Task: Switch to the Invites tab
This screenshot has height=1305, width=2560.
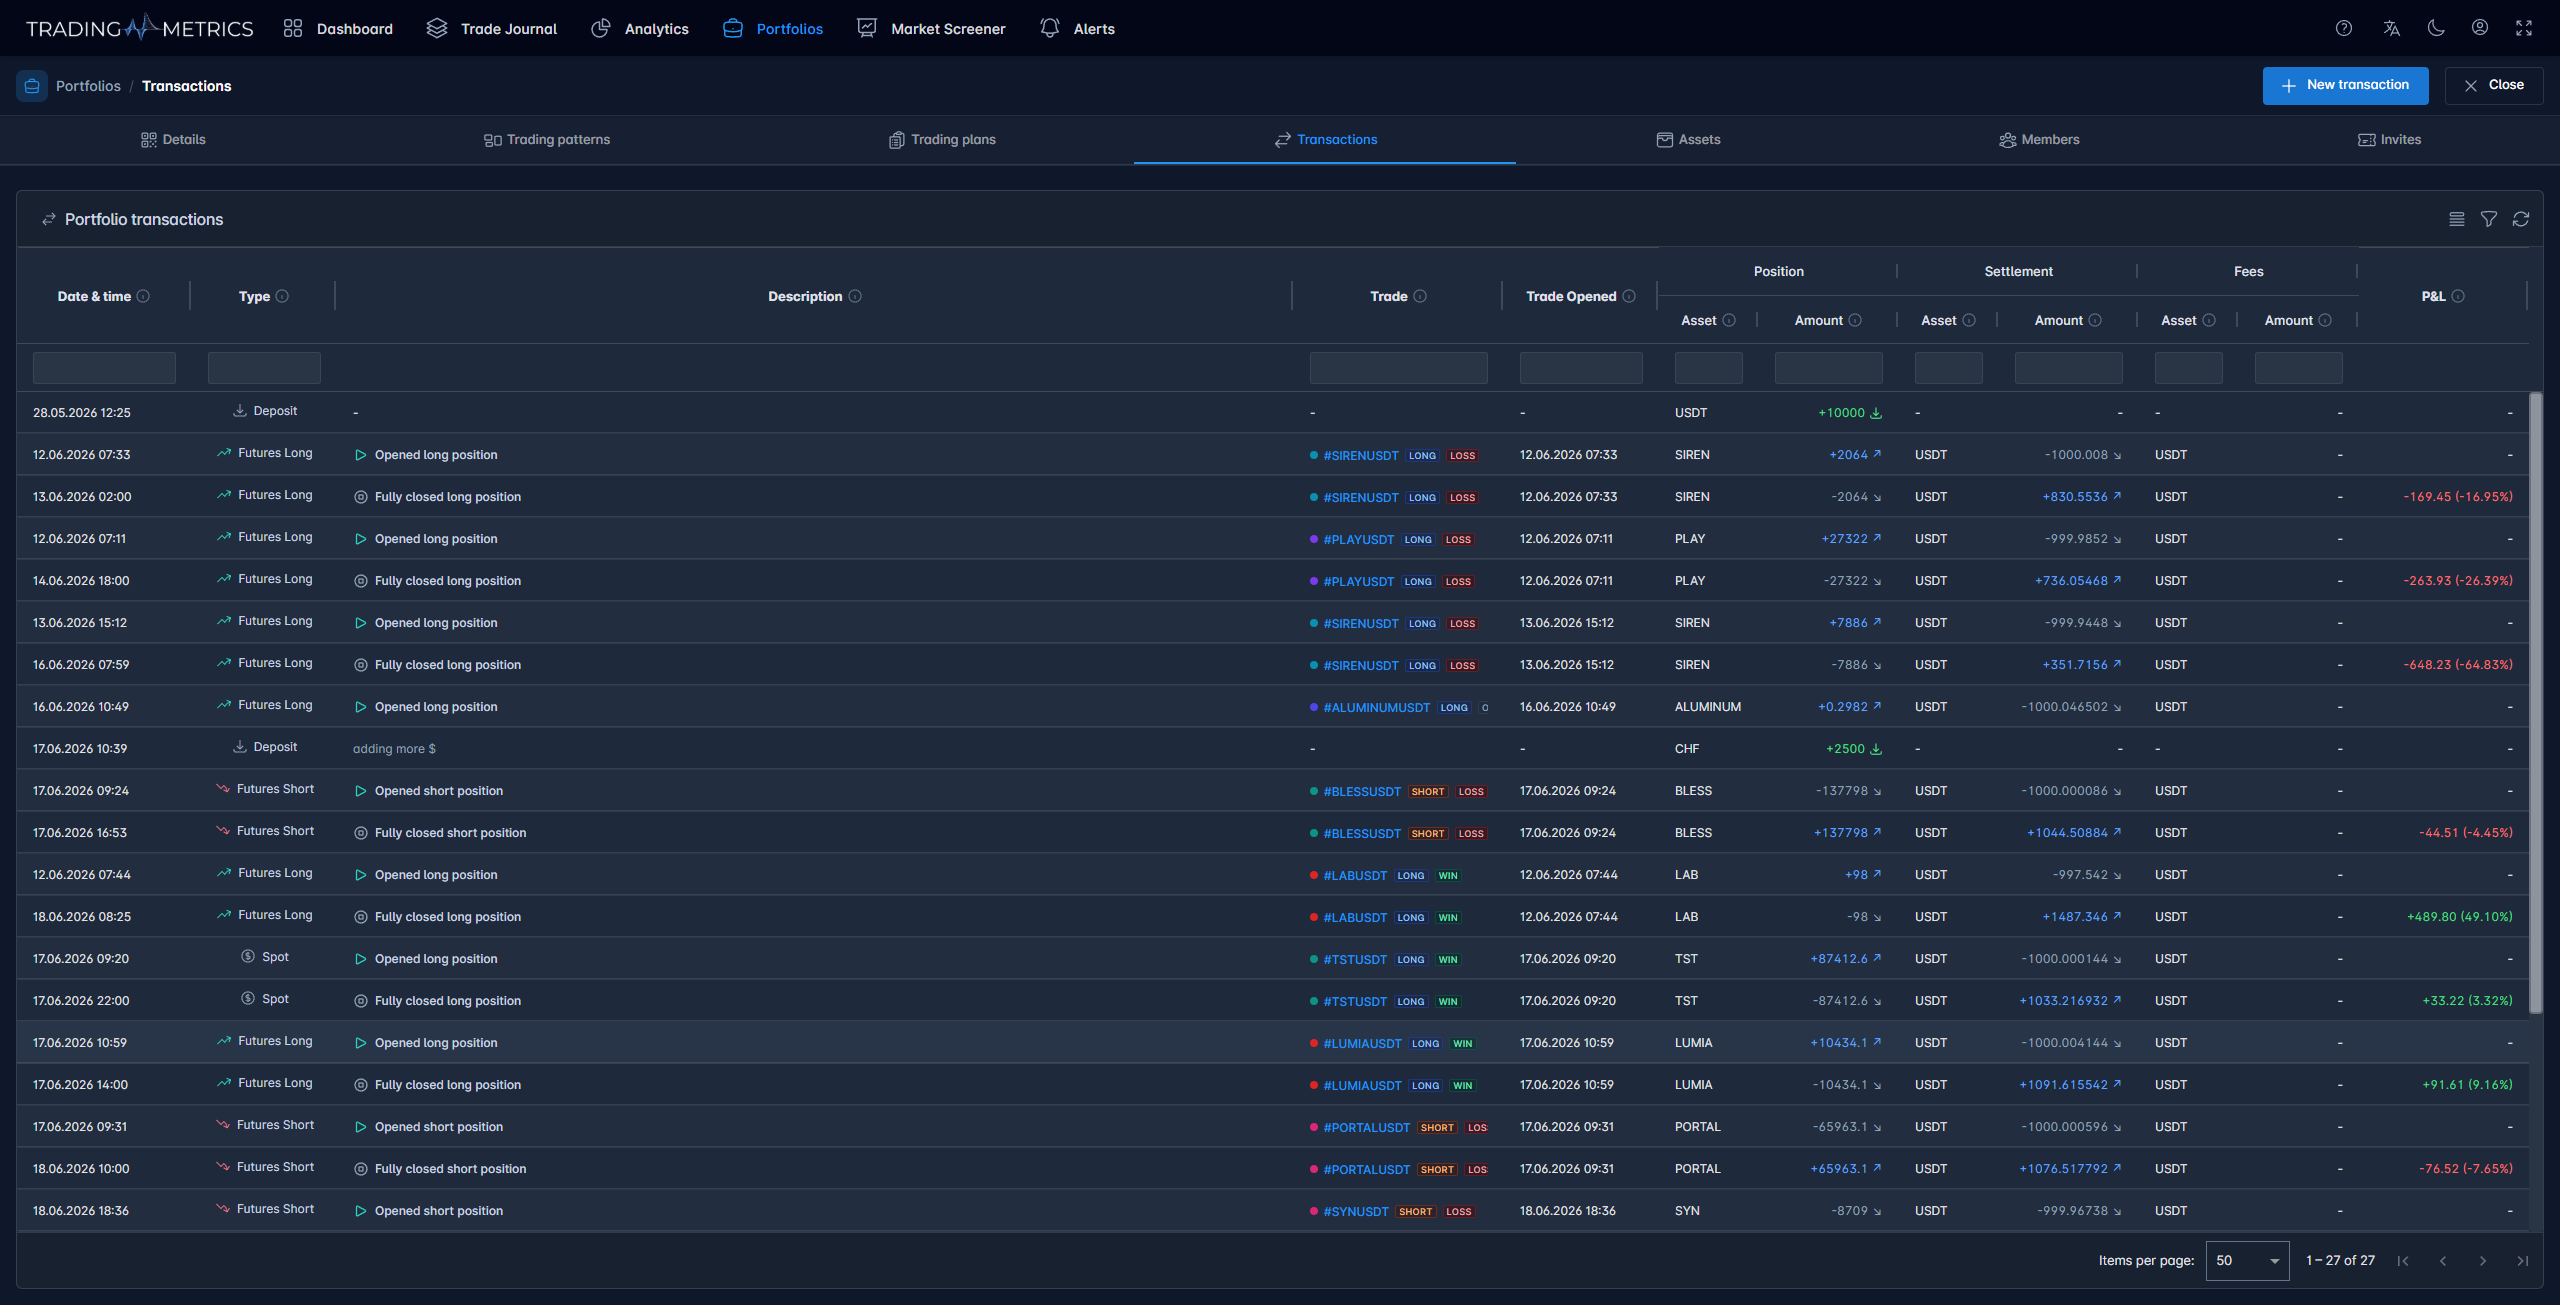Action: click(x=2390, y=140)
